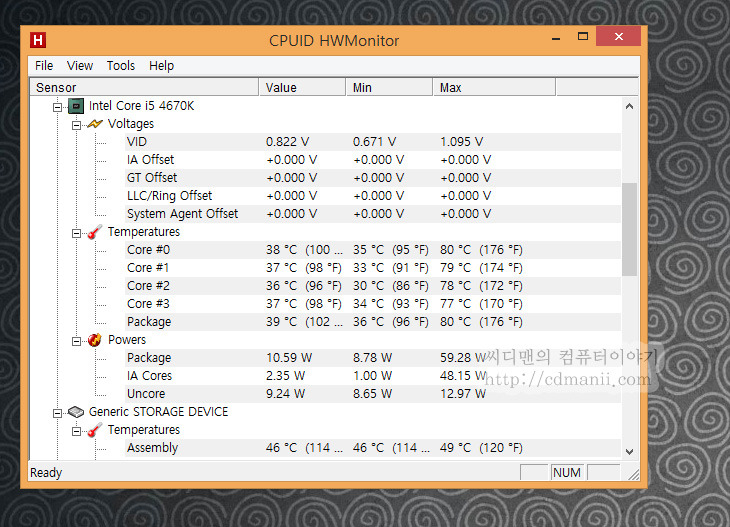
Task: Click the Intel Core i5 4670K label
Action: [142, 106]
